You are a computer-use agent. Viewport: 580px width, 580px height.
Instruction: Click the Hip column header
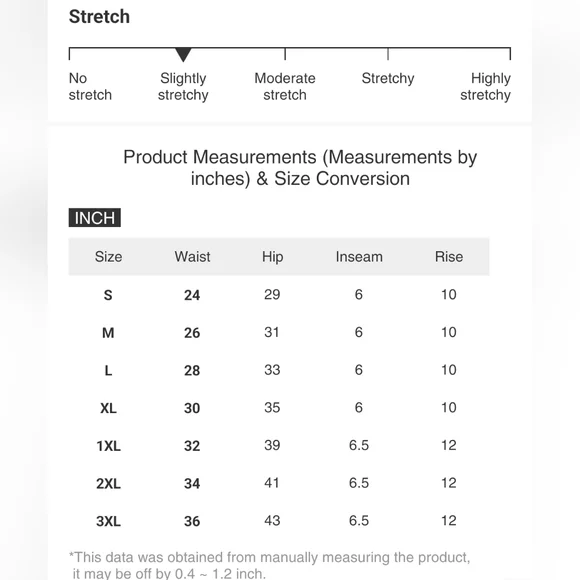[x=273, y=257]
